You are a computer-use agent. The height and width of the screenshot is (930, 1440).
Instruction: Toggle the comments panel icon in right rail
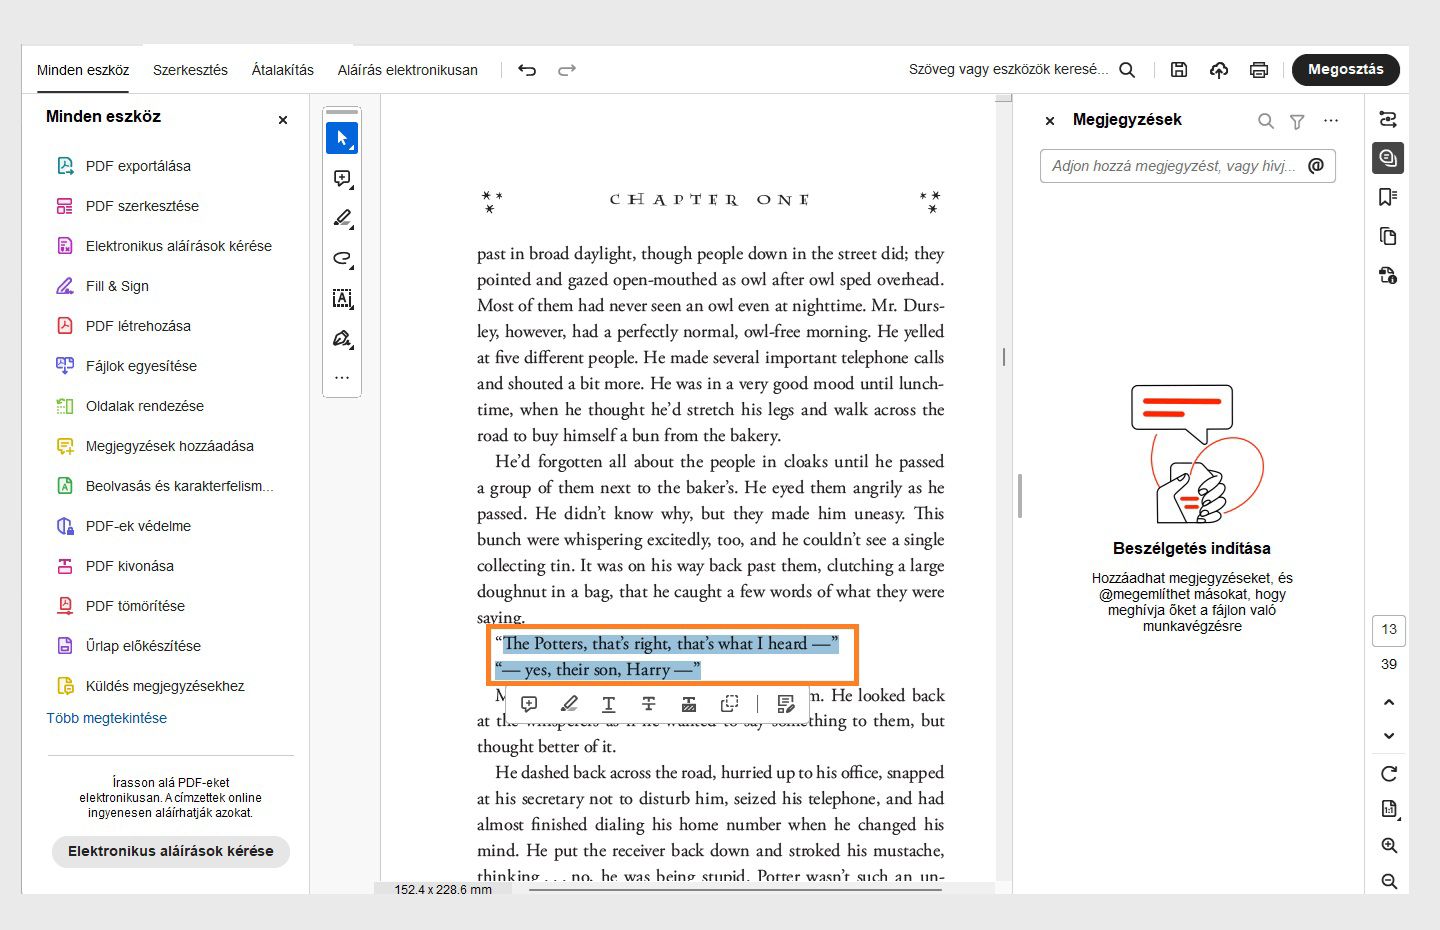[x=1388, y=158]
